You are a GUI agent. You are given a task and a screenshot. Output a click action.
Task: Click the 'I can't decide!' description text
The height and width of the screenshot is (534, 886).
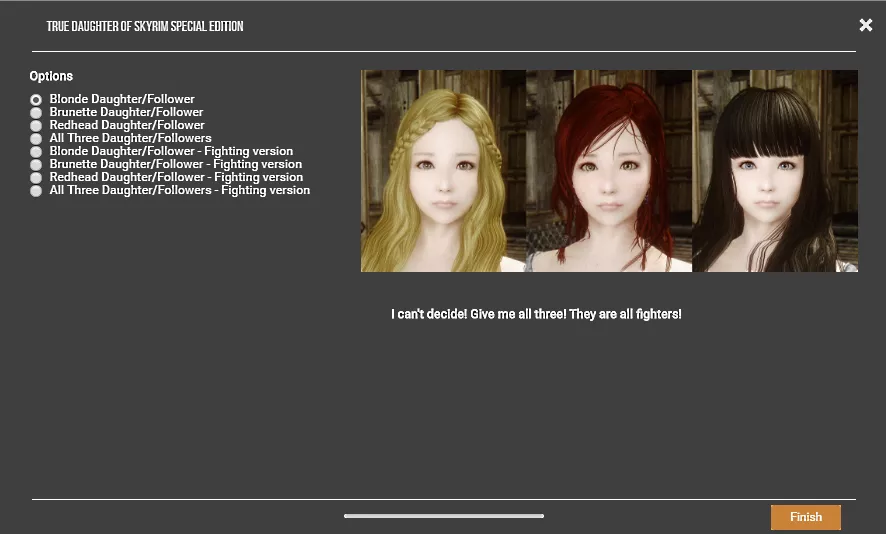pyautogui.click(x=536, y=314)
